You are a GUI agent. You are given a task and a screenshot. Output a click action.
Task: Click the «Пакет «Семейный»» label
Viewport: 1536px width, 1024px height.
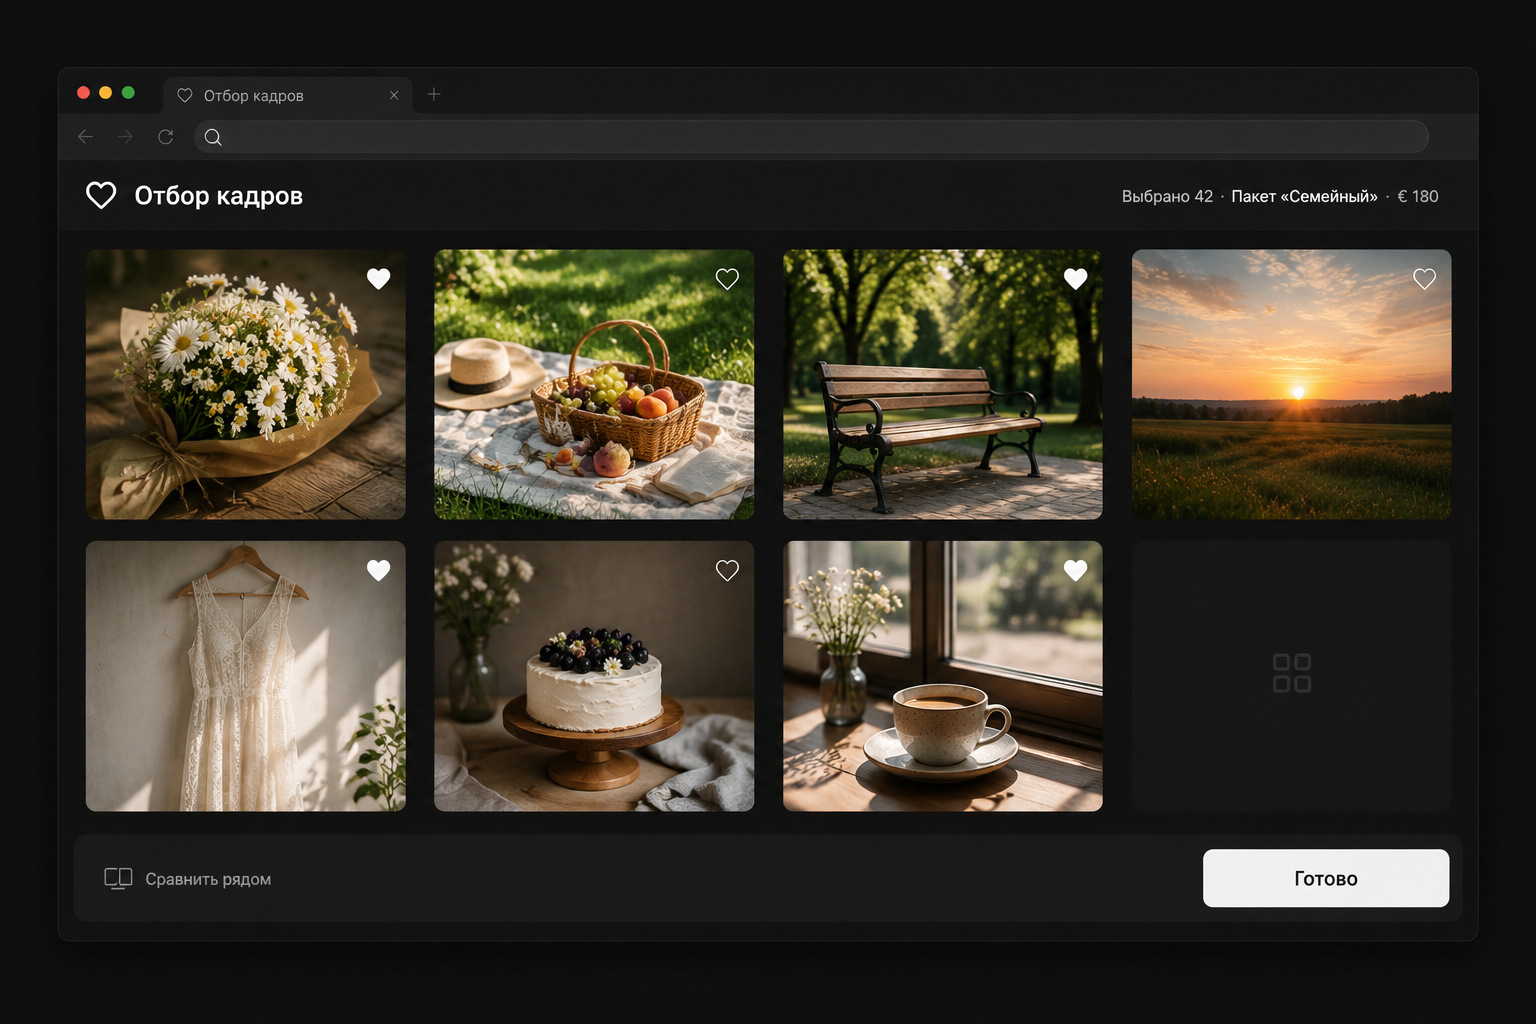tap(1304, 196)
